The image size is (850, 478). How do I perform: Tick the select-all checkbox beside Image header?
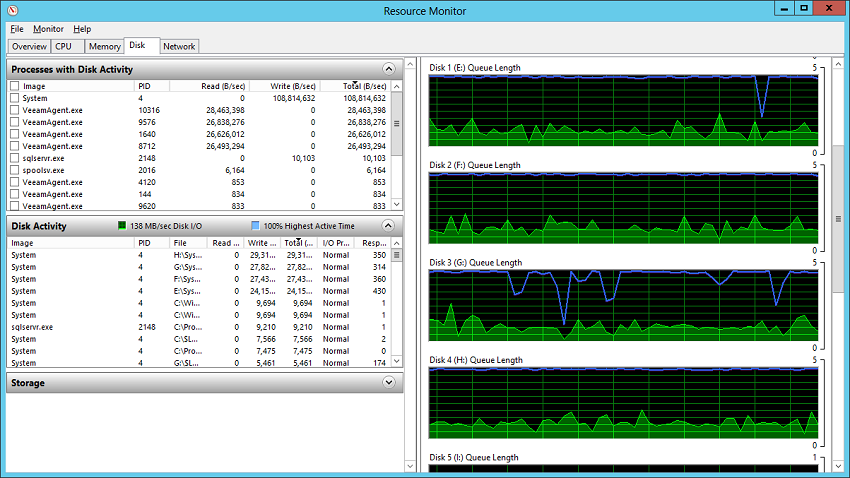coord(15,86)
